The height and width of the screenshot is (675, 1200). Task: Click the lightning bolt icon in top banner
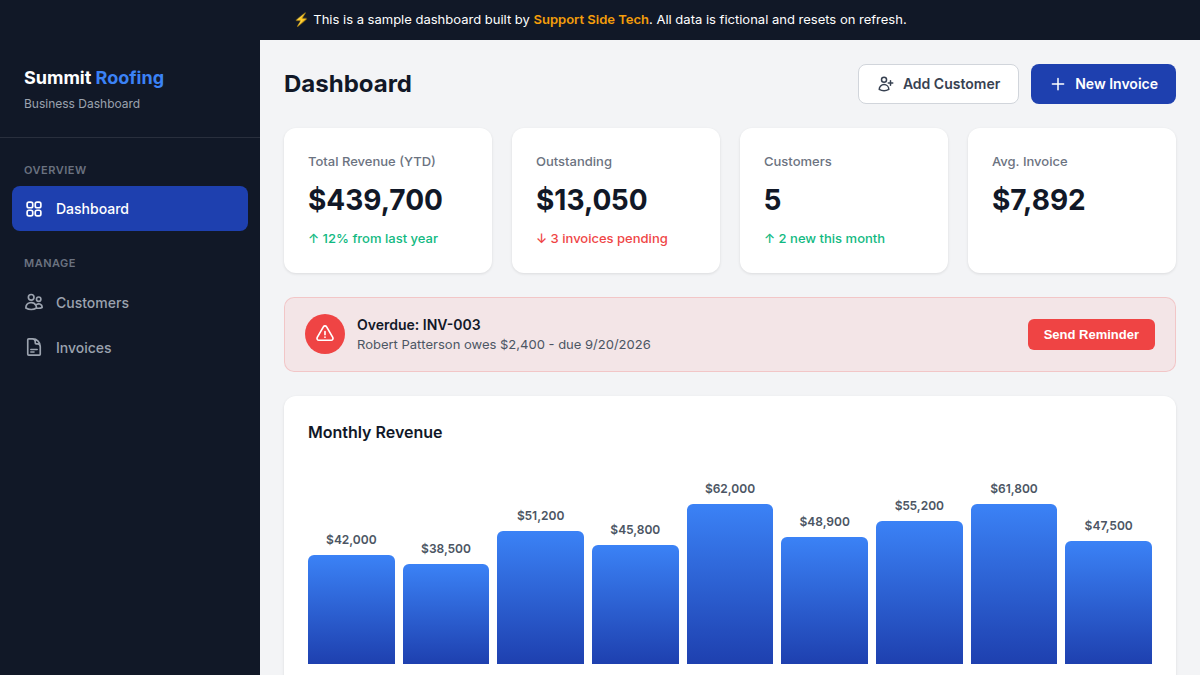coord(301,19)
